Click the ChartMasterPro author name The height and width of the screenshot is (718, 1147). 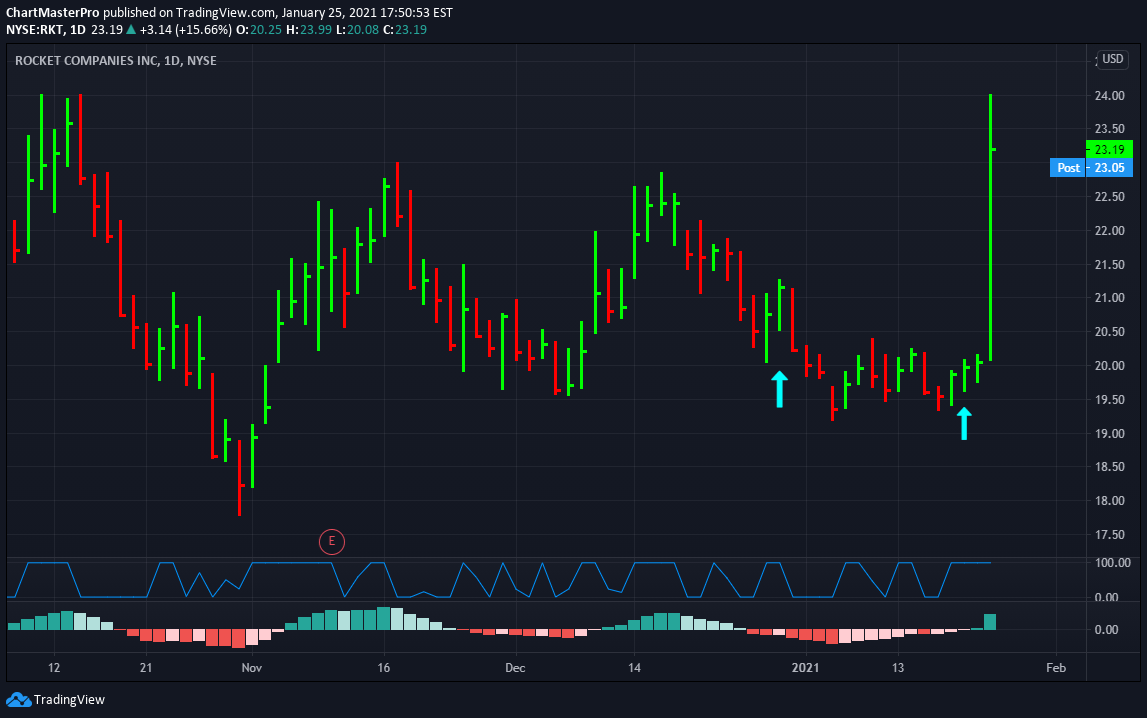click(x=53, y=12)
